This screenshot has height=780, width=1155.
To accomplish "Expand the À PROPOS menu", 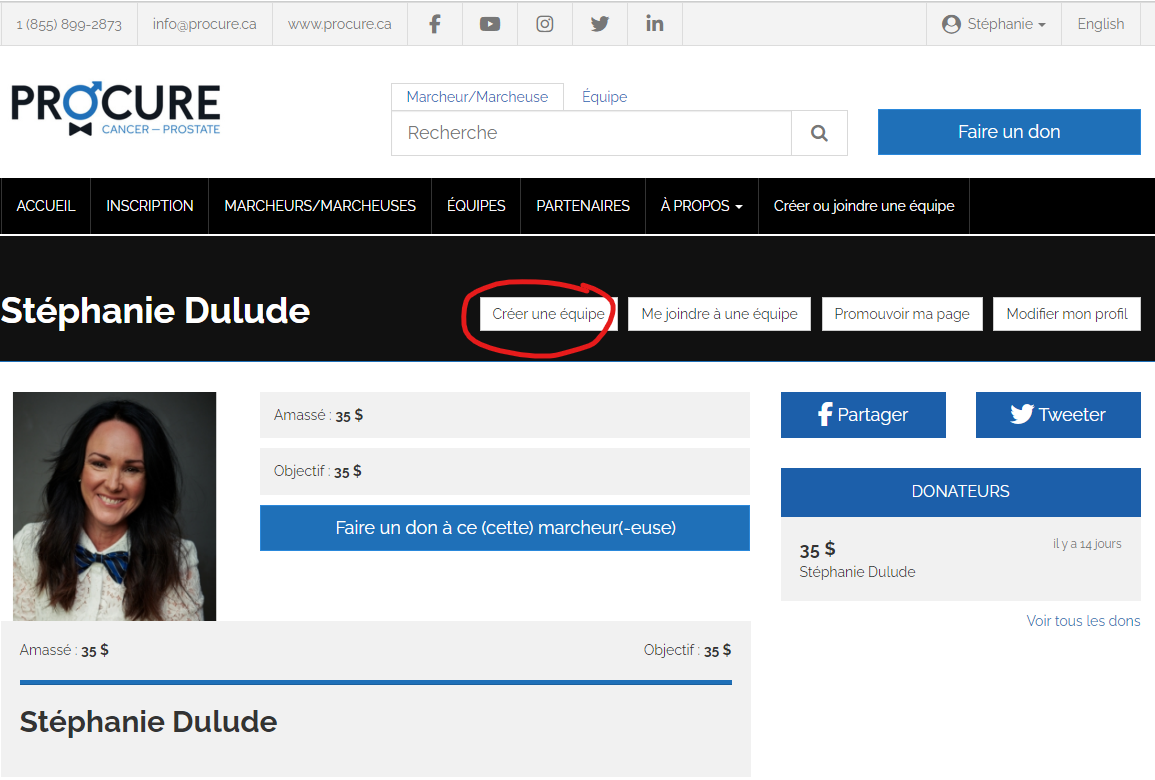I will [701, 206].
